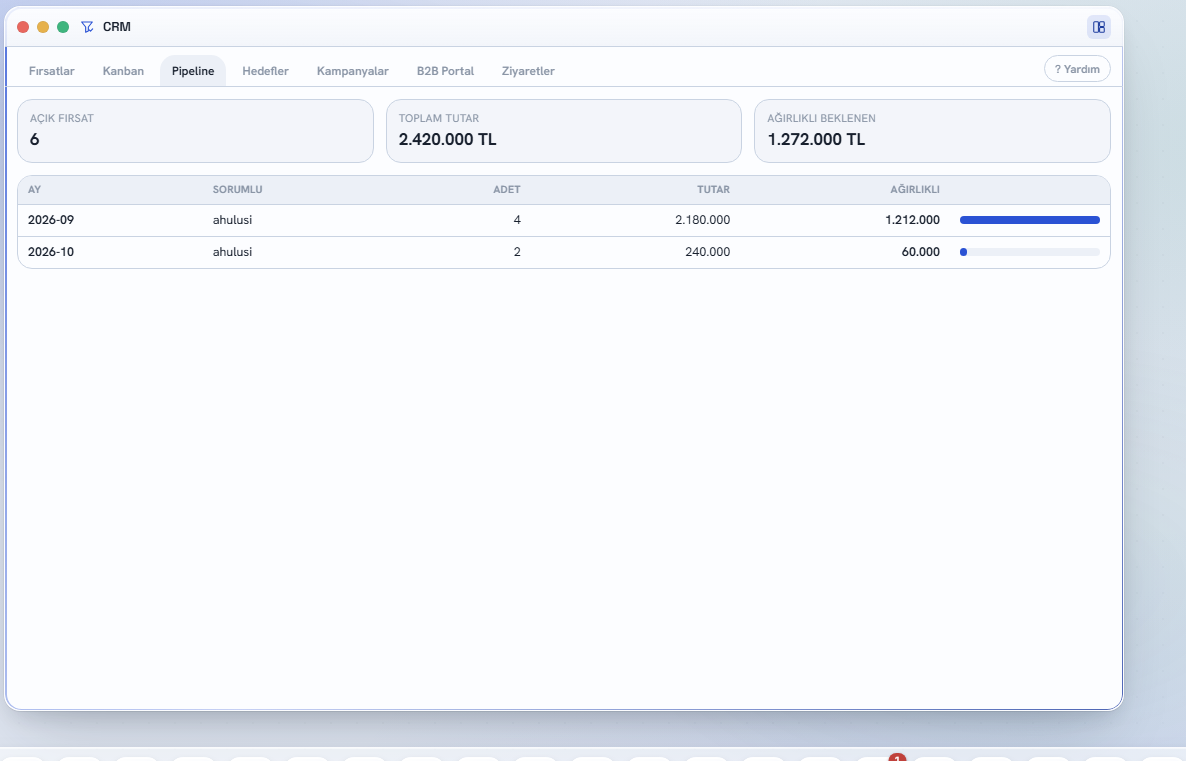Image resolution: width=1186 pixels, height=761 pixels.
Task: Switch to B2B Portal tab
Action: click(x=446, y=71)
